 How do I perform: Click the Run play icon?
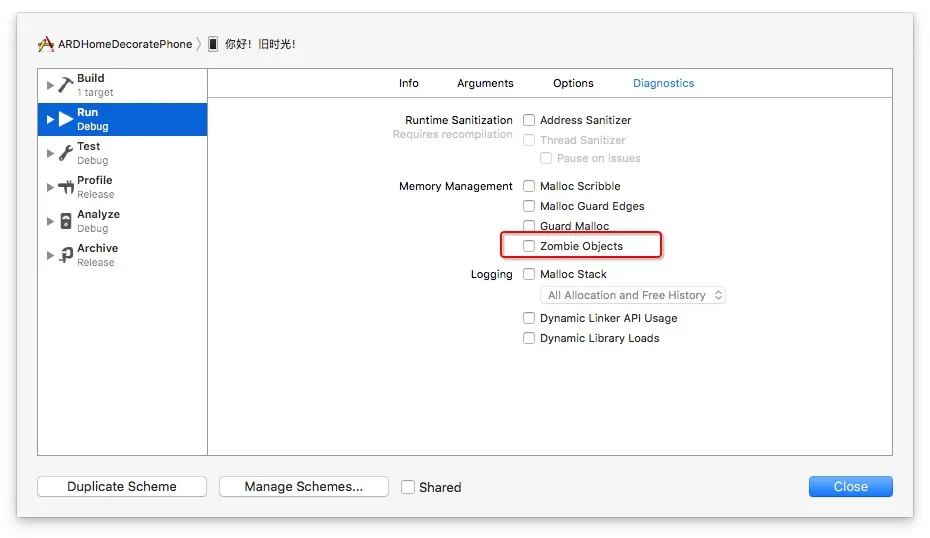pyautogui.click(x=66, y=119)
